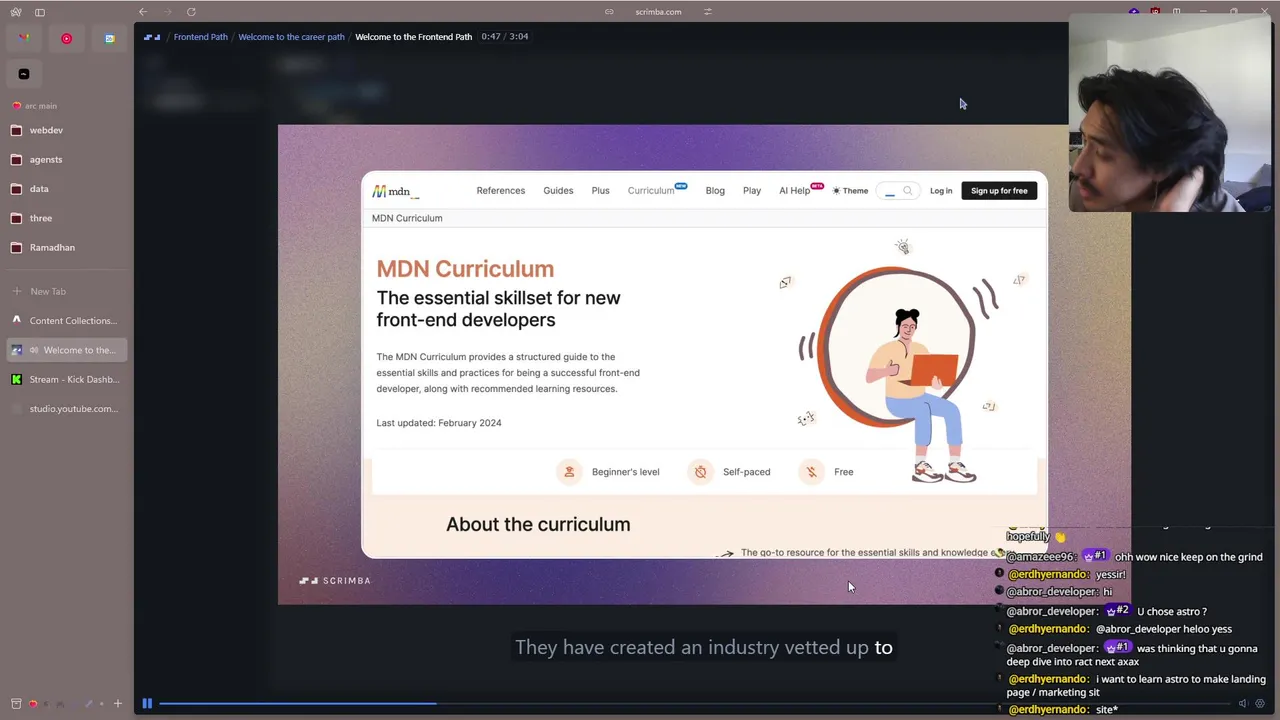Toggle the Arc sidebar panel
1280x720 pixels.
coord(40,12)
